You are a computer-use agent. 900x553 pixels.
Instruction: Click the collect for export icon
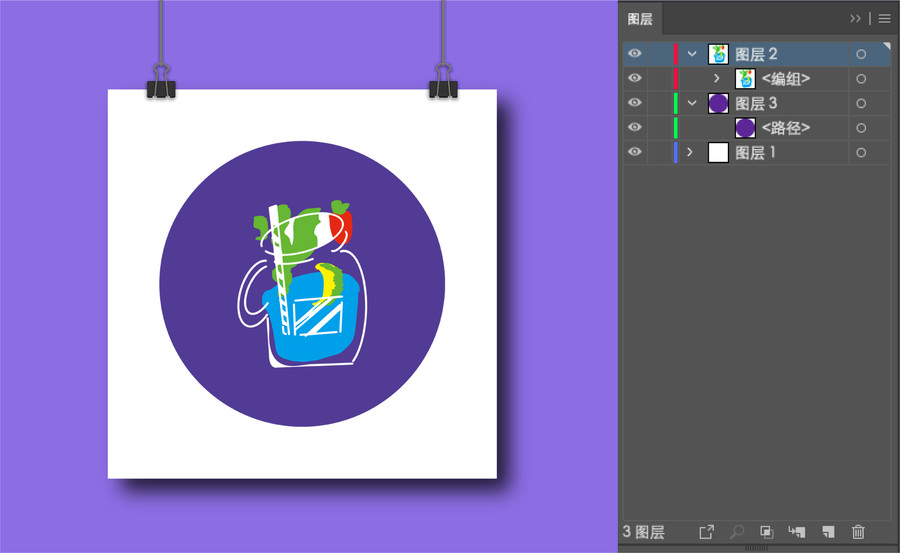pos(707,532)
